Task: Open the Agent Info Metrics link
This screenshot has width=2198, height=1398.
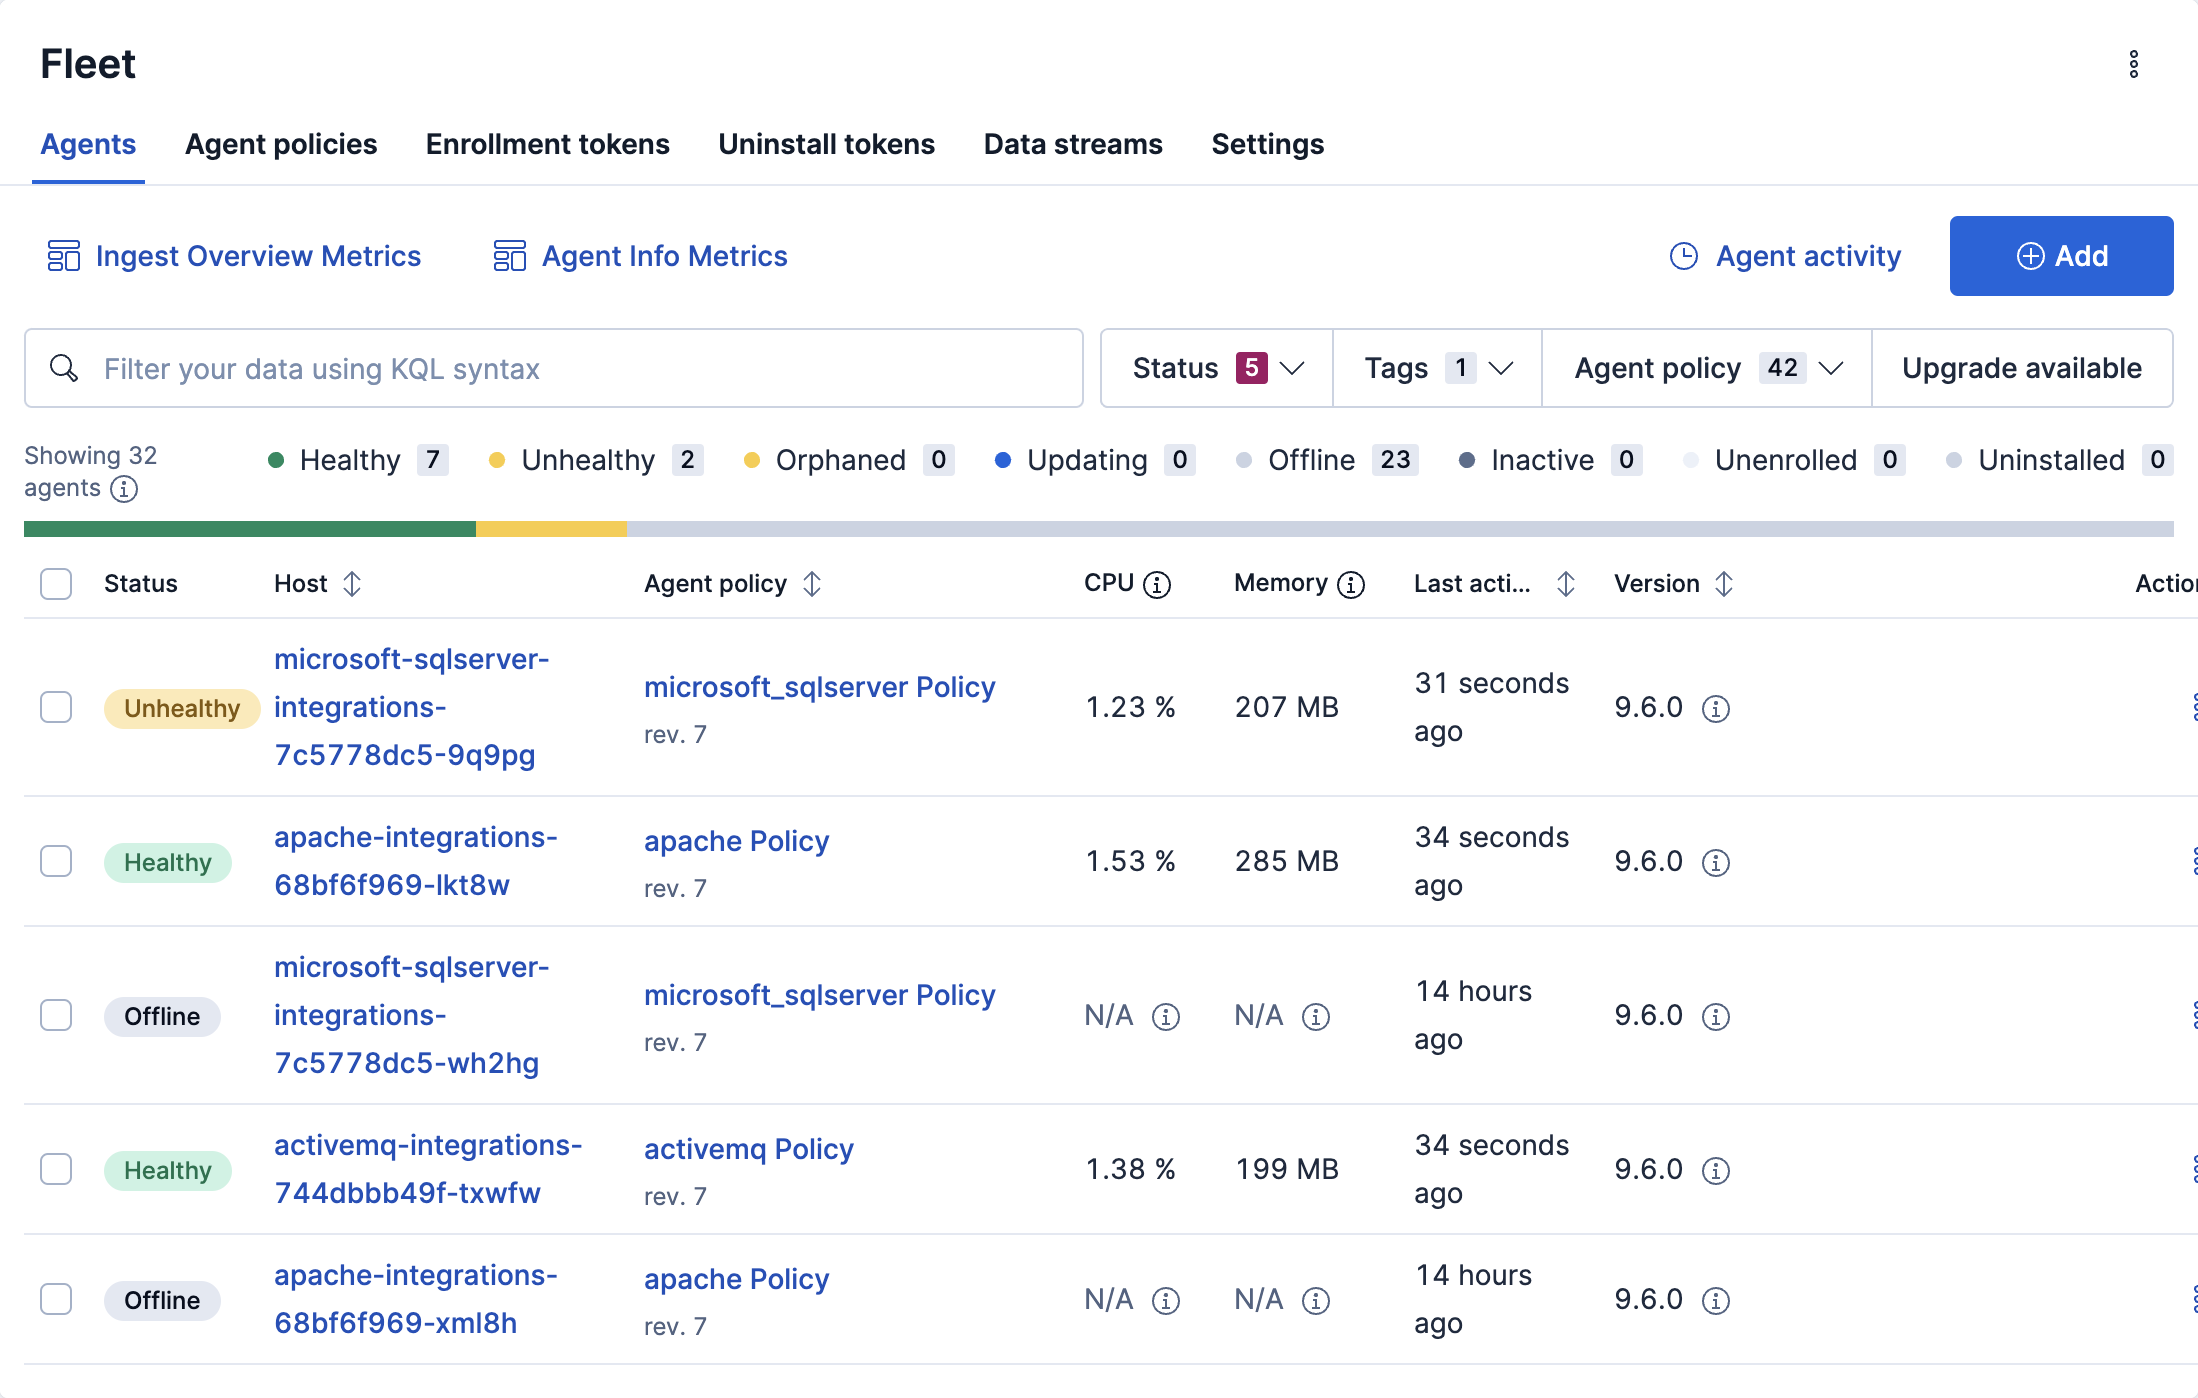Action: pyautogui.click(x=665, y=256)
